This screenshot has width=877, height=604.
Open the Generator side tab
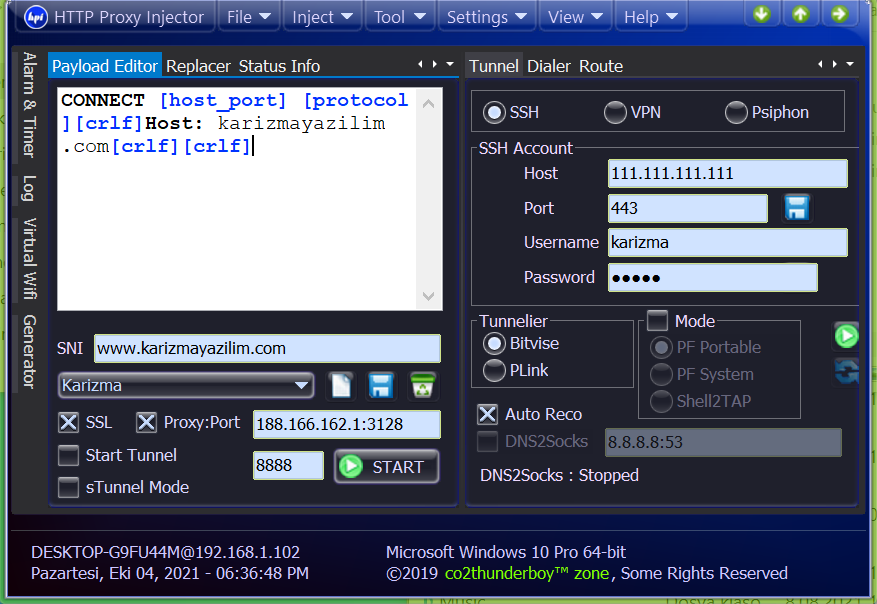pyautogui.click(x=29, y=352)
